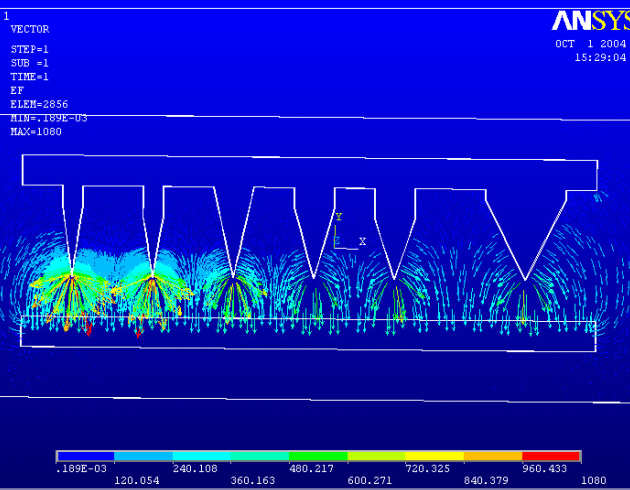Pick the red segment in the contour legend
Screen dimensions: 630x490
[551, 456]
